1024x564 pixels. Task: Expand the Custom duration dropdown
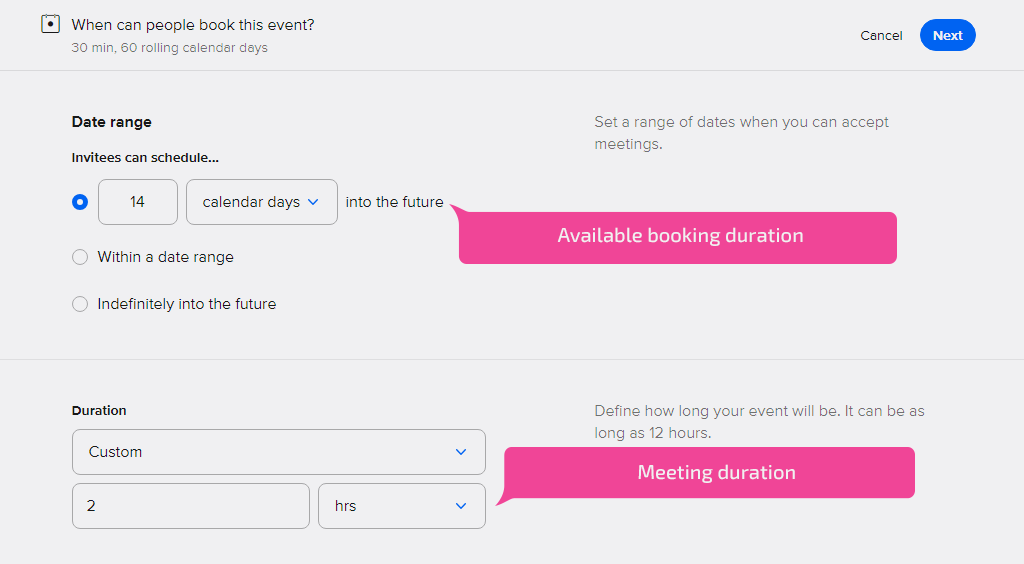tap(279, 452)
